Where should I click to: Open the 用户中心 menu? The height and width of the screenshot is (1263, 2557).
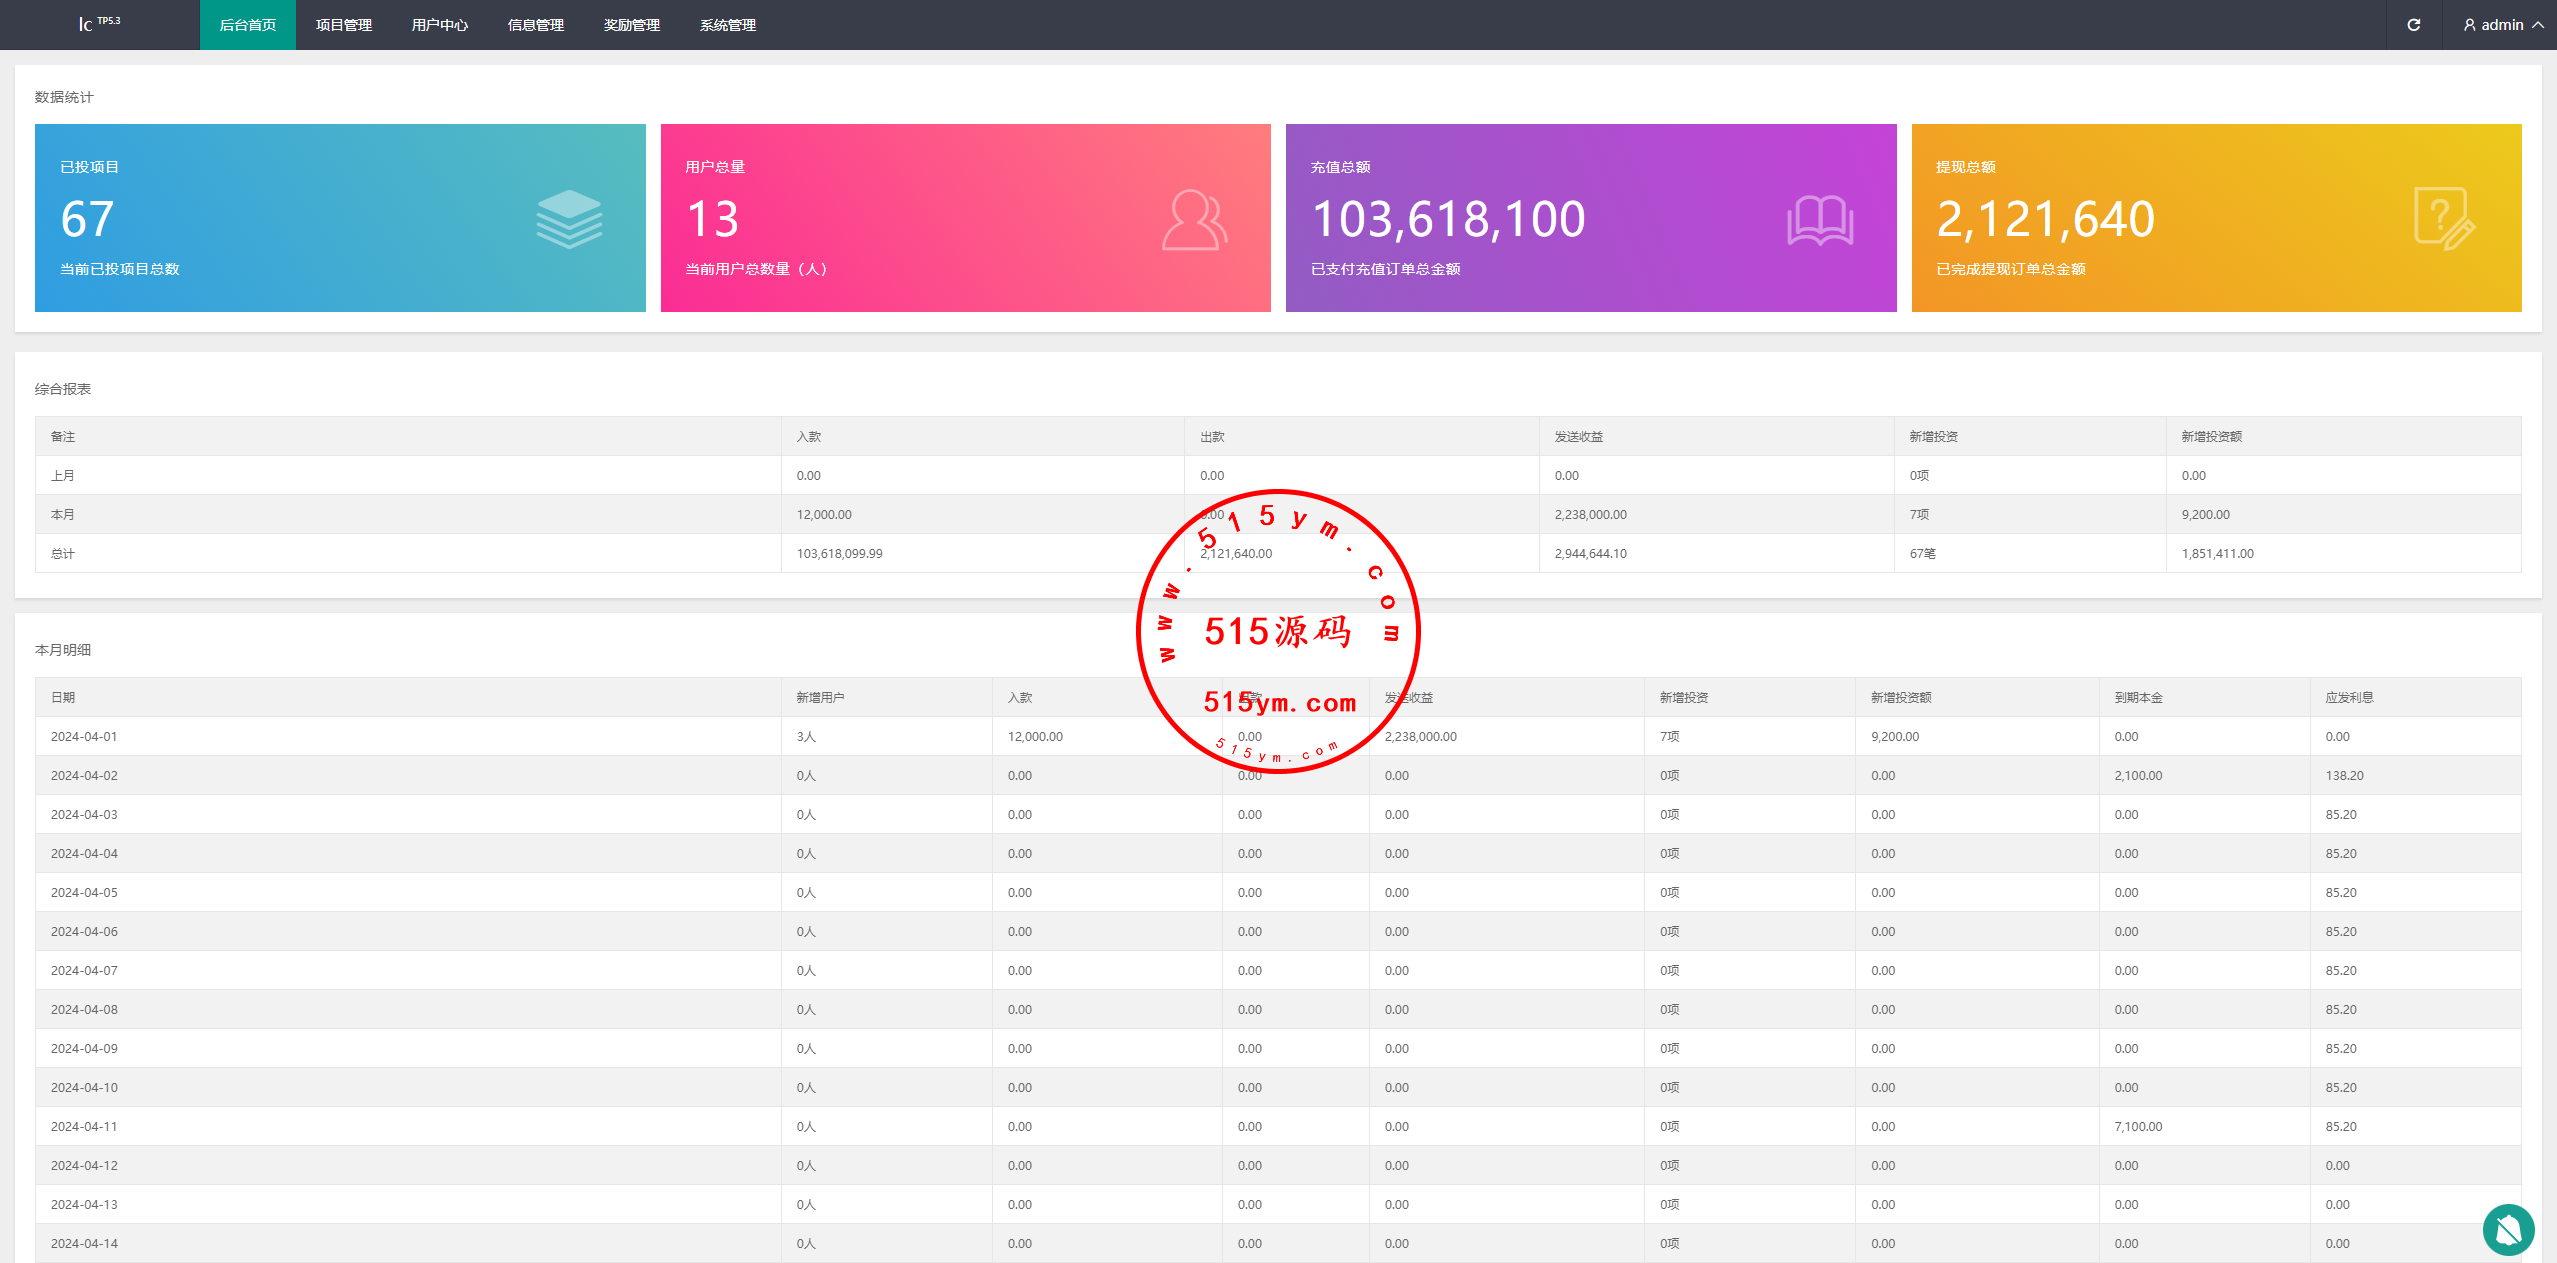[439, 25]
